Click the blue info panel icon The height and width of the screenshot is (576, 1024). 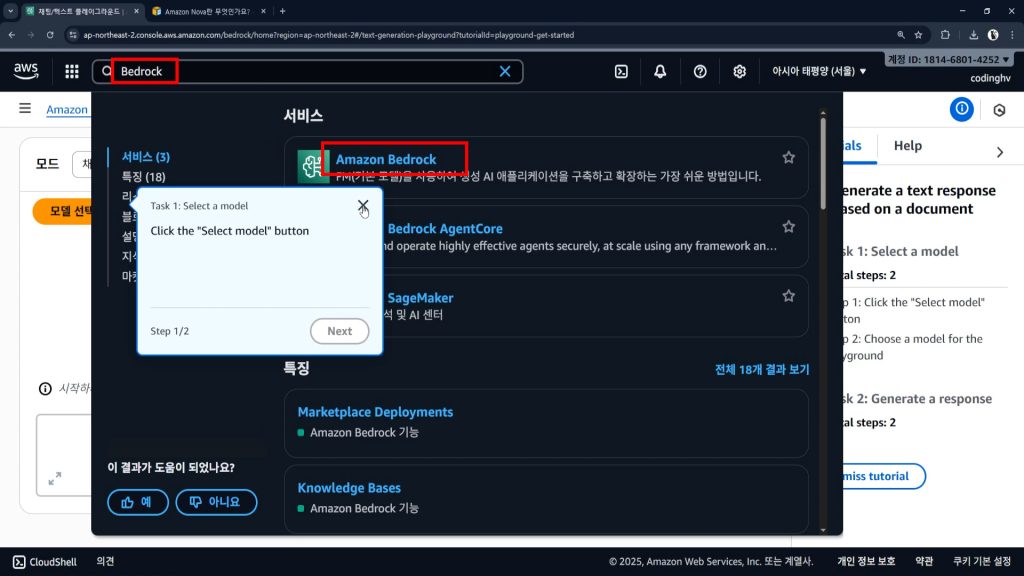[x=961, y=109]
